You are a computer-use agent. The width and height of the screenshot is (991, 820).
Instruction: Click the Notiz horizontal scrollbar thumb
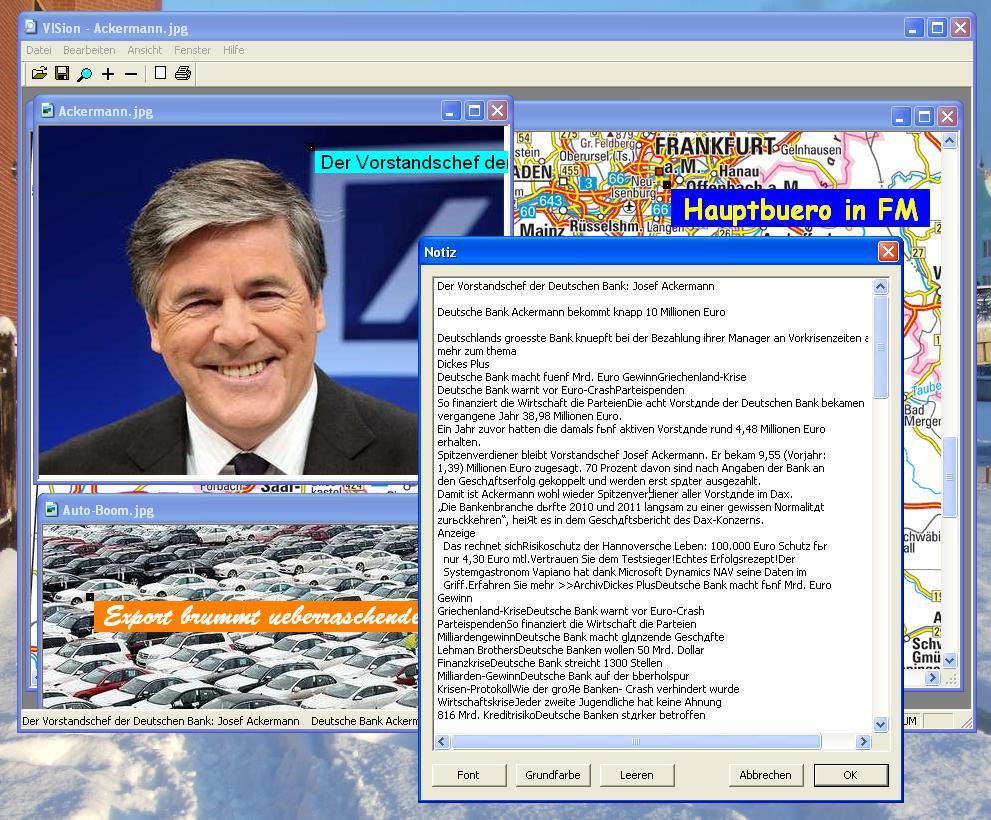[636, 742]
